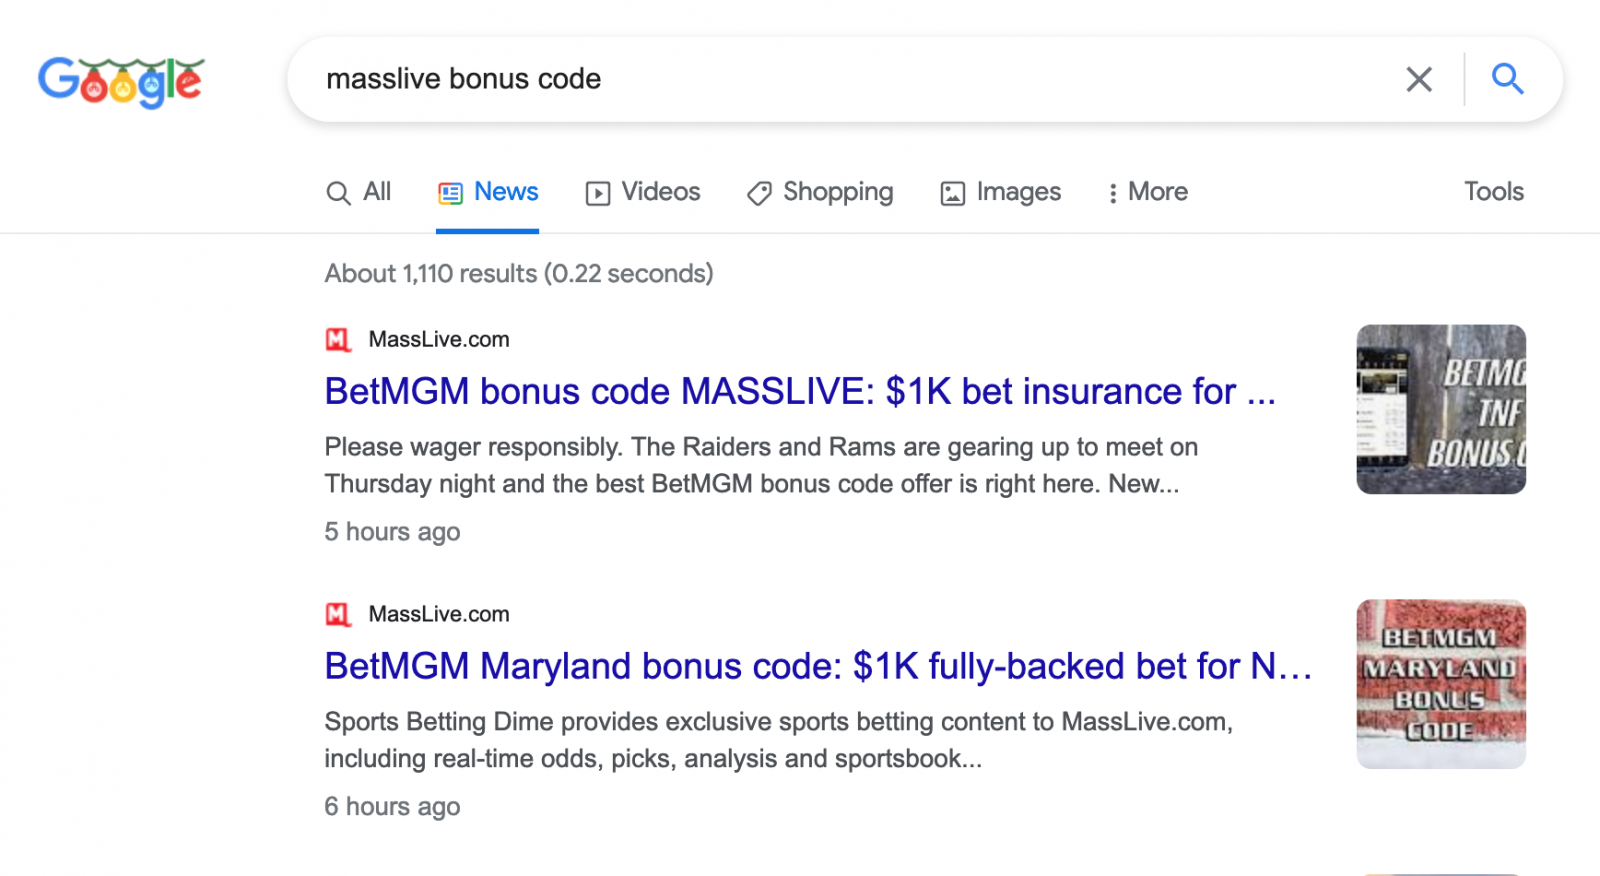Switch to the All tab
This screenshot has height=876, width=1600.
(x=359, y=192)
